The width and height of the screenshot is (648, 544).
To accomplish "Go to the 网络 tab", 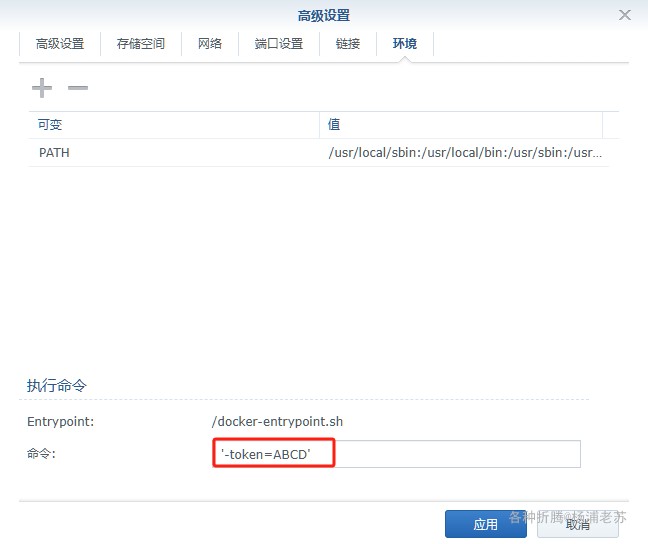I will point(210,44).
